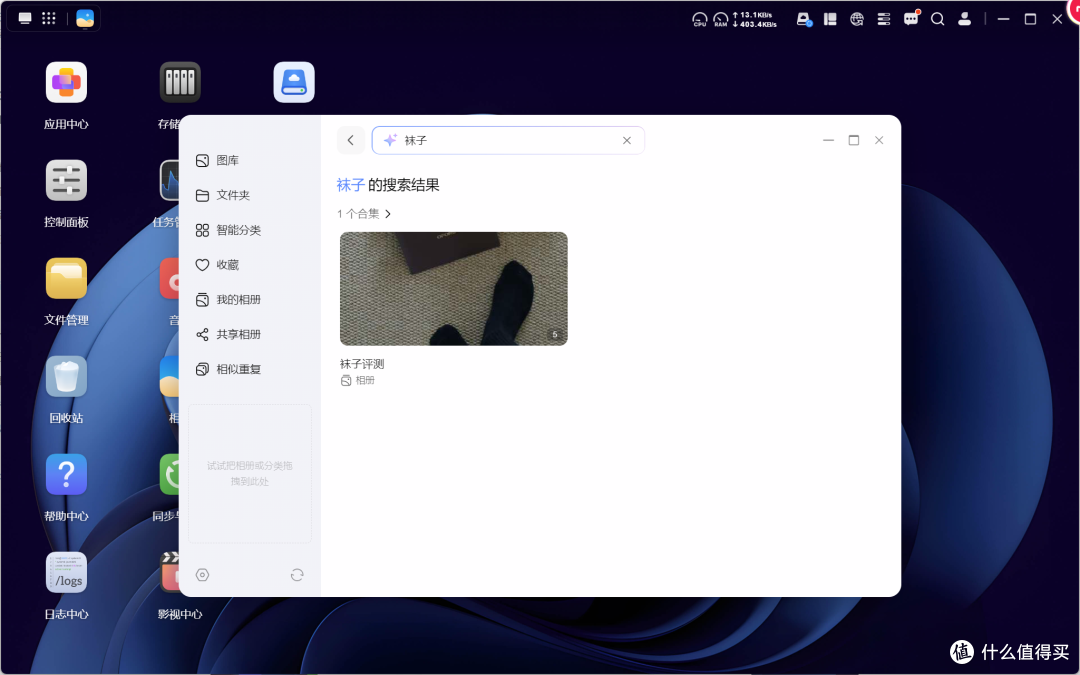The height and width of the screenshot is (675, 1080).
Task: Open the task list bars icon
Action: click(884, 19)
